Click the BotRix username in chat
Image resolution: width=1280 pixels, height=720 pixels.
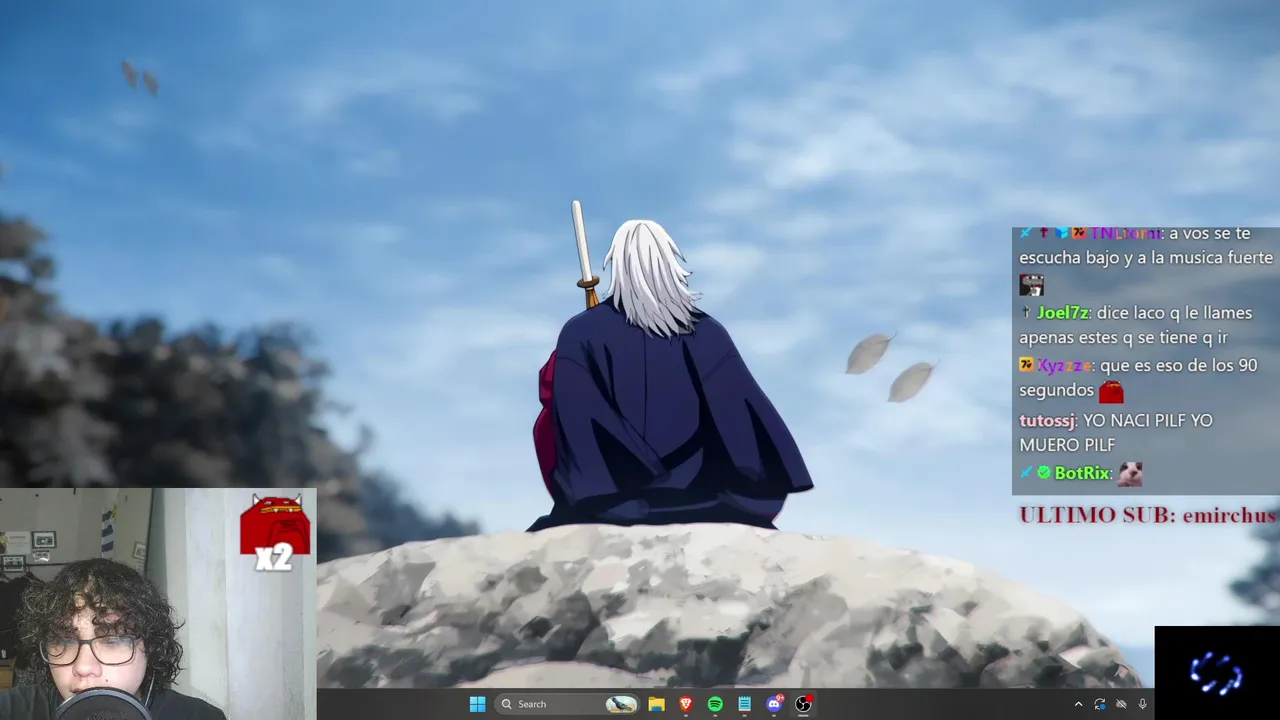[1082, 473]
